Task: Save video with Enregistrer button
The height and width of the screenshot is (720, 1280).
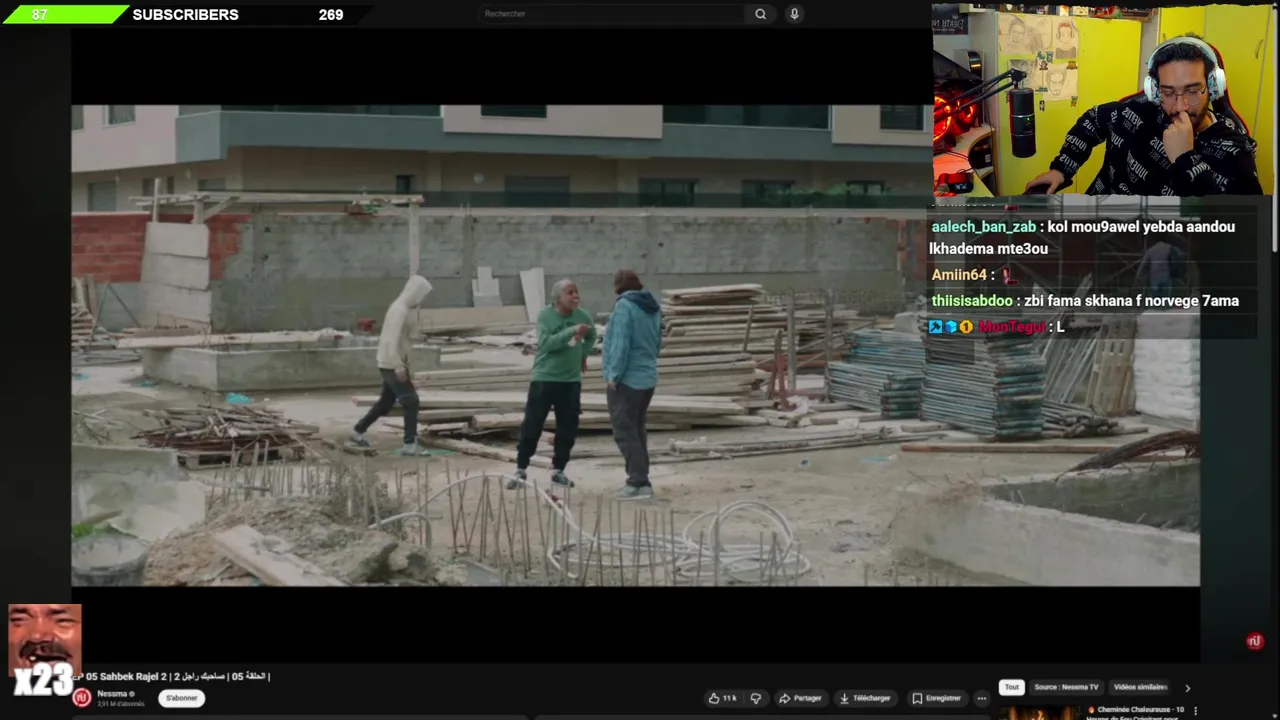Action: (937, 698)
